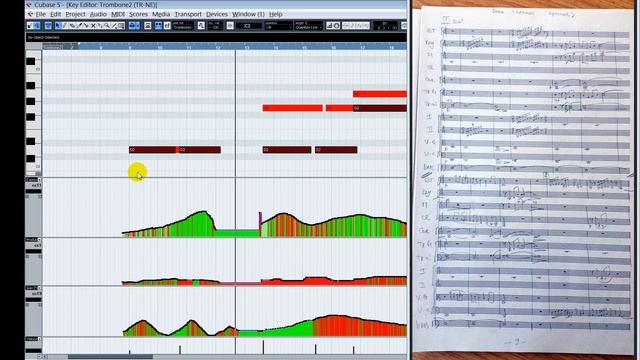Toggle the Show Info line button
This screenshot has height=360, width=640.
coord(48,26)
